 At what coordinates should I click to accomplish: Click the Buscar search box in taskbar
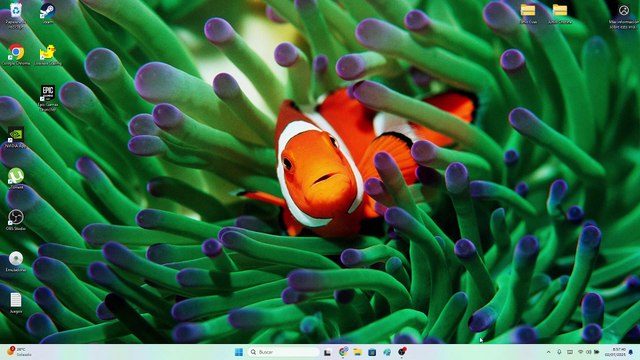[284, 352]
